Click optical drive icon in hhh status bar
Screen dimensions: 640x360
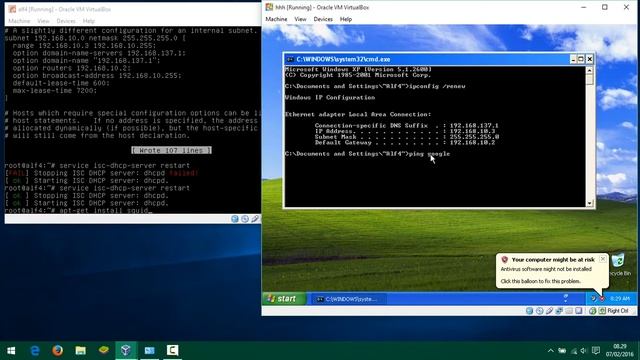pyautogui.click(x=540, y=311)
